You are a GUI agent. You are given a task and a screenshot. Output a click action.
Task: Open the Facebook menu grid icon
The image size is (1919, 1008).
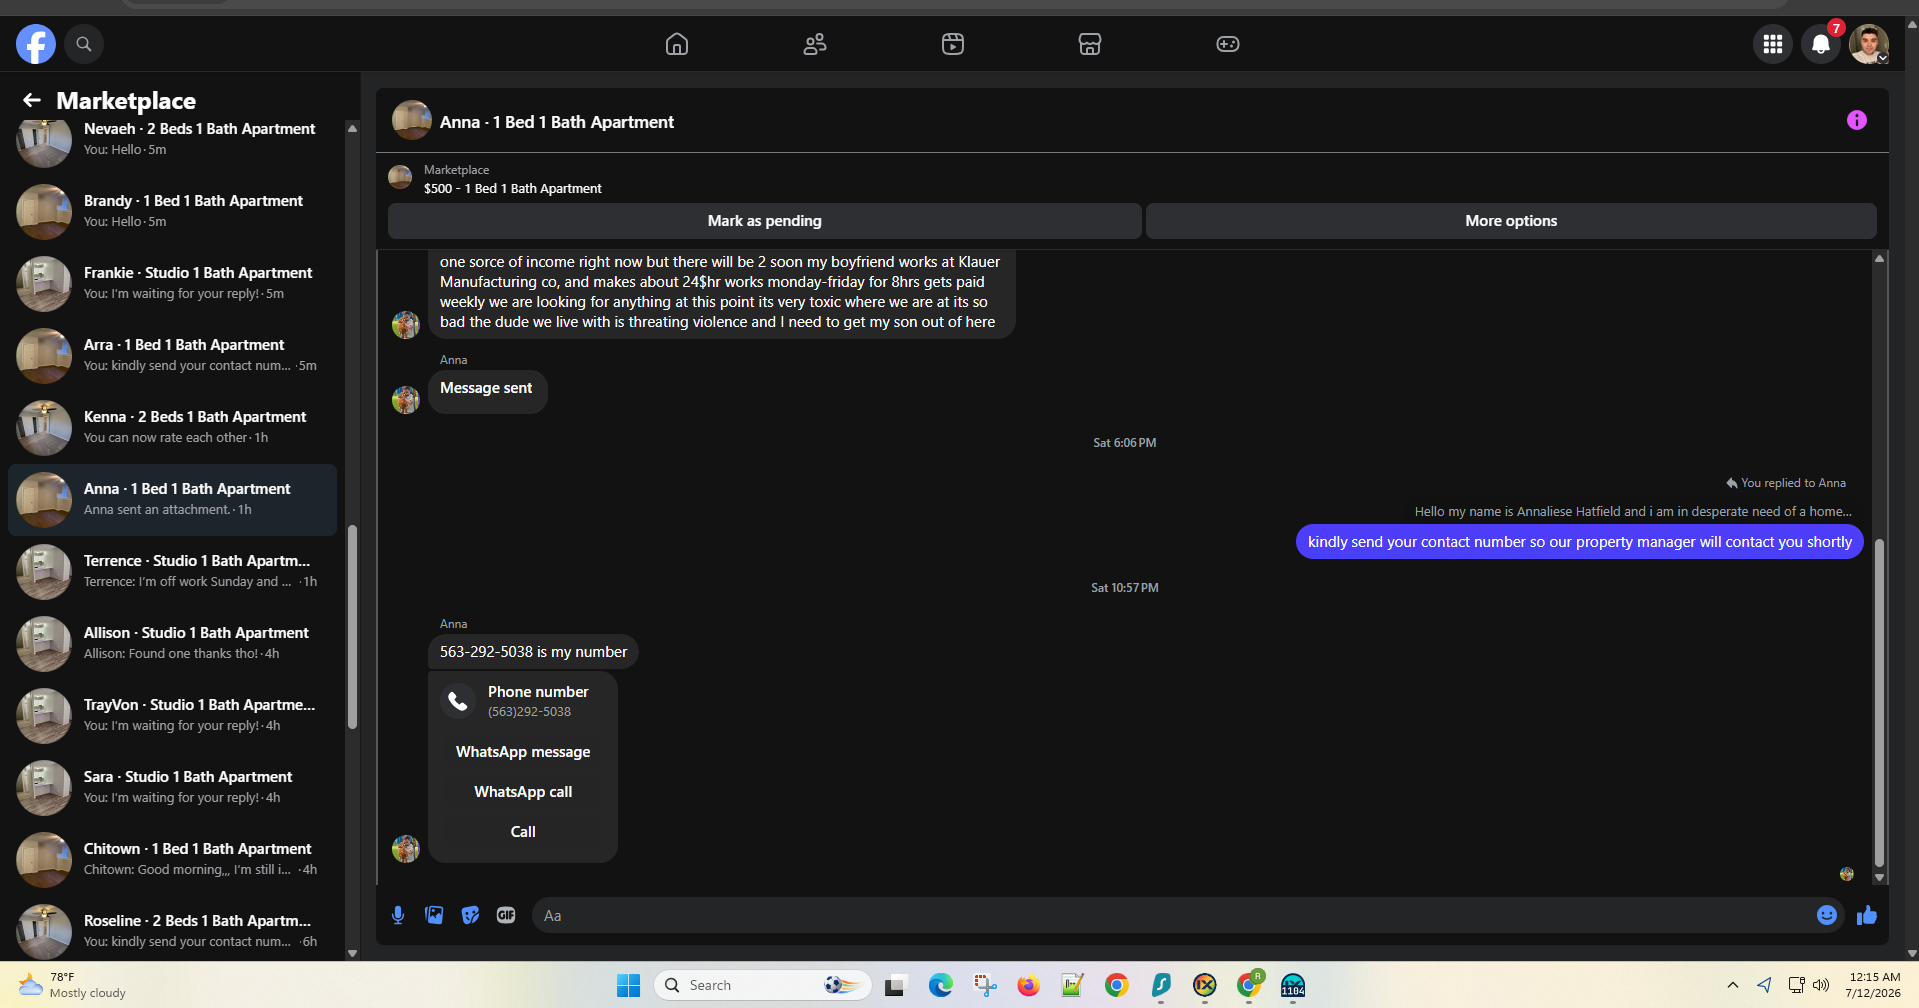[1773, 44]
